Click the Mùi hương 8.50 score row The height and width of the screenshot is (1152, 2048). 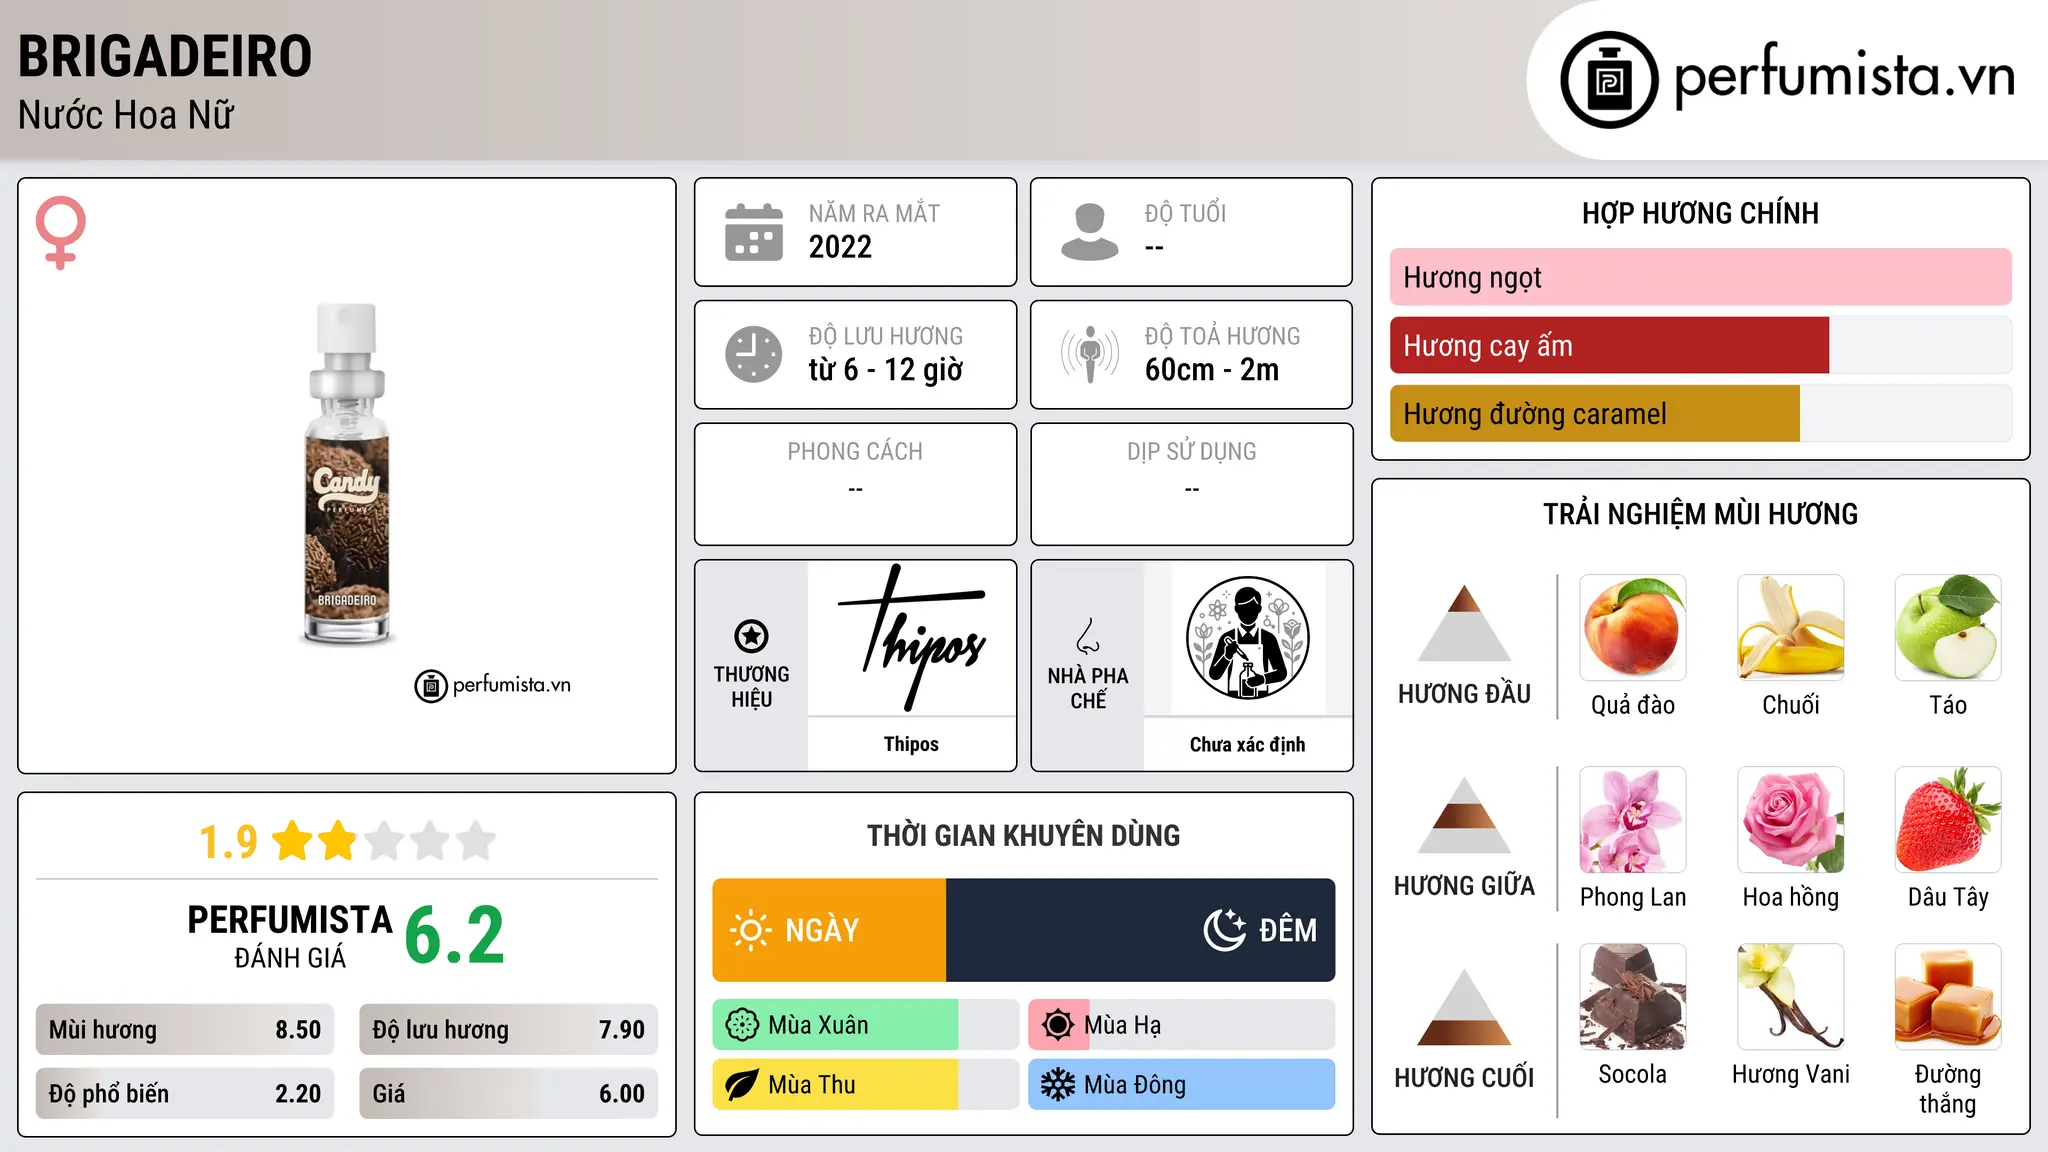(x=185, y=1029)
